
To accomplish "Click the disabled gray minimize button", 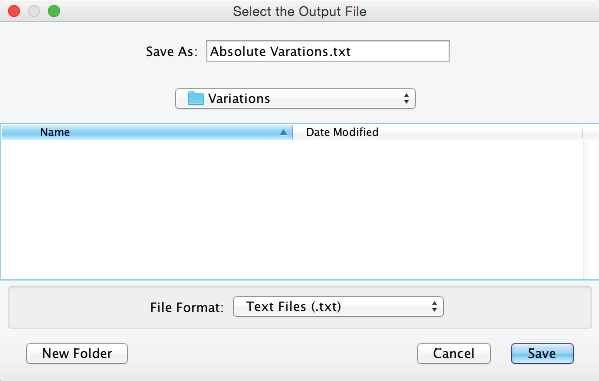I will click(x=34, y=11).
